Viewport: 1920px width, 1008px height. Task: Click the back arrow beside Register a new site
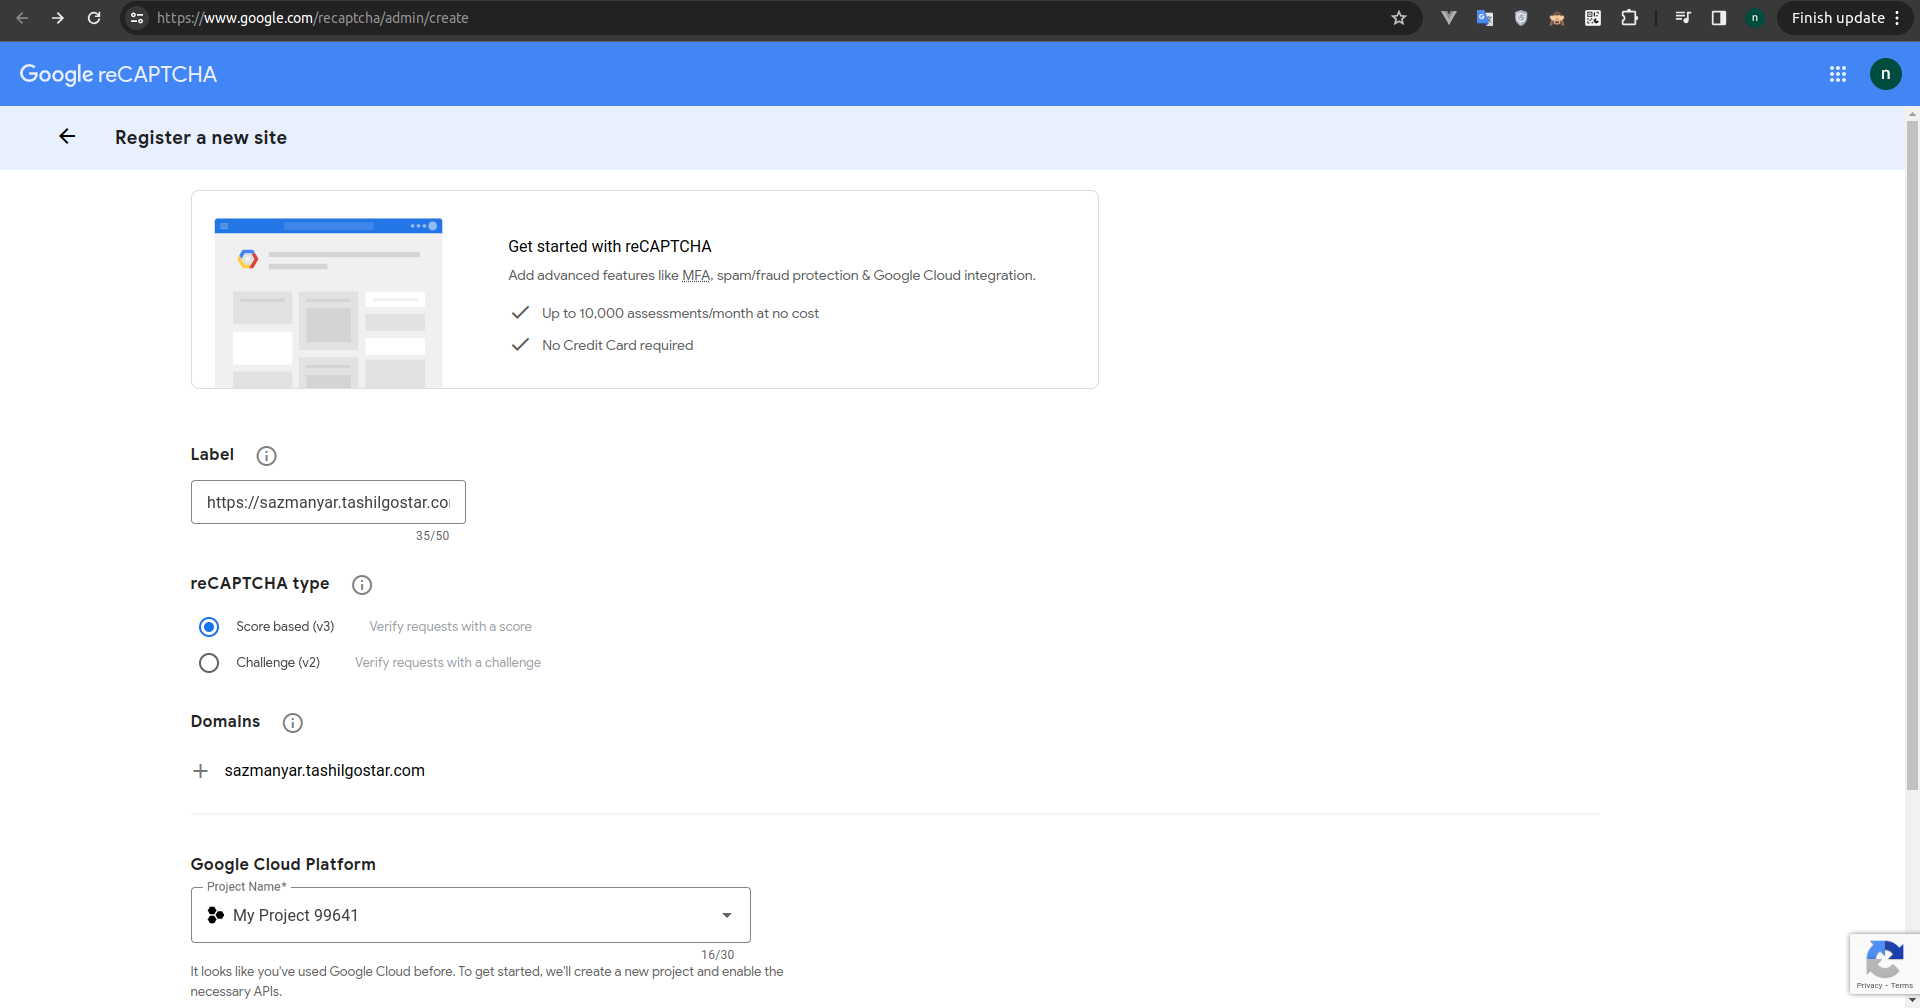click(67, 137)
